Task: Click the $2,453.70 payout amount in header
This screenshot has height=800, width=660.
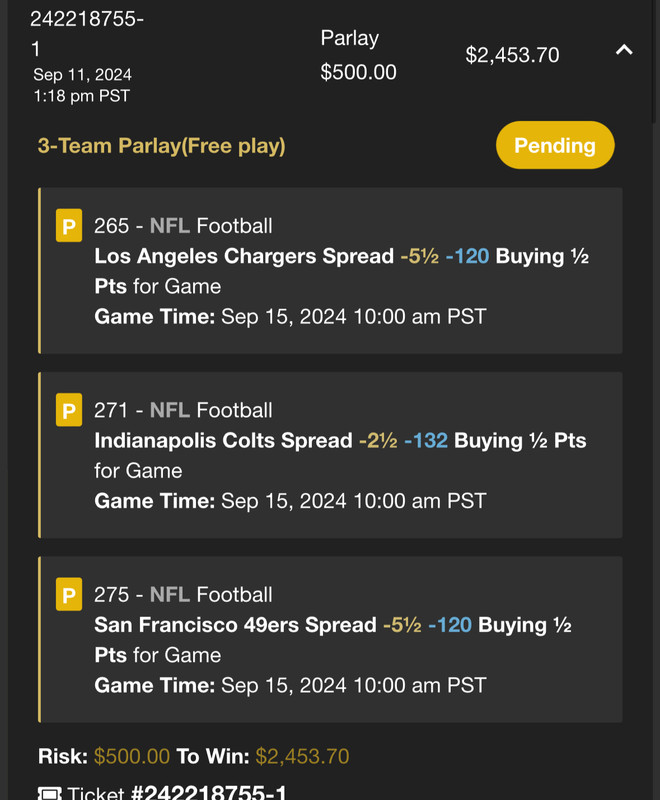Action: pos(512,55)
